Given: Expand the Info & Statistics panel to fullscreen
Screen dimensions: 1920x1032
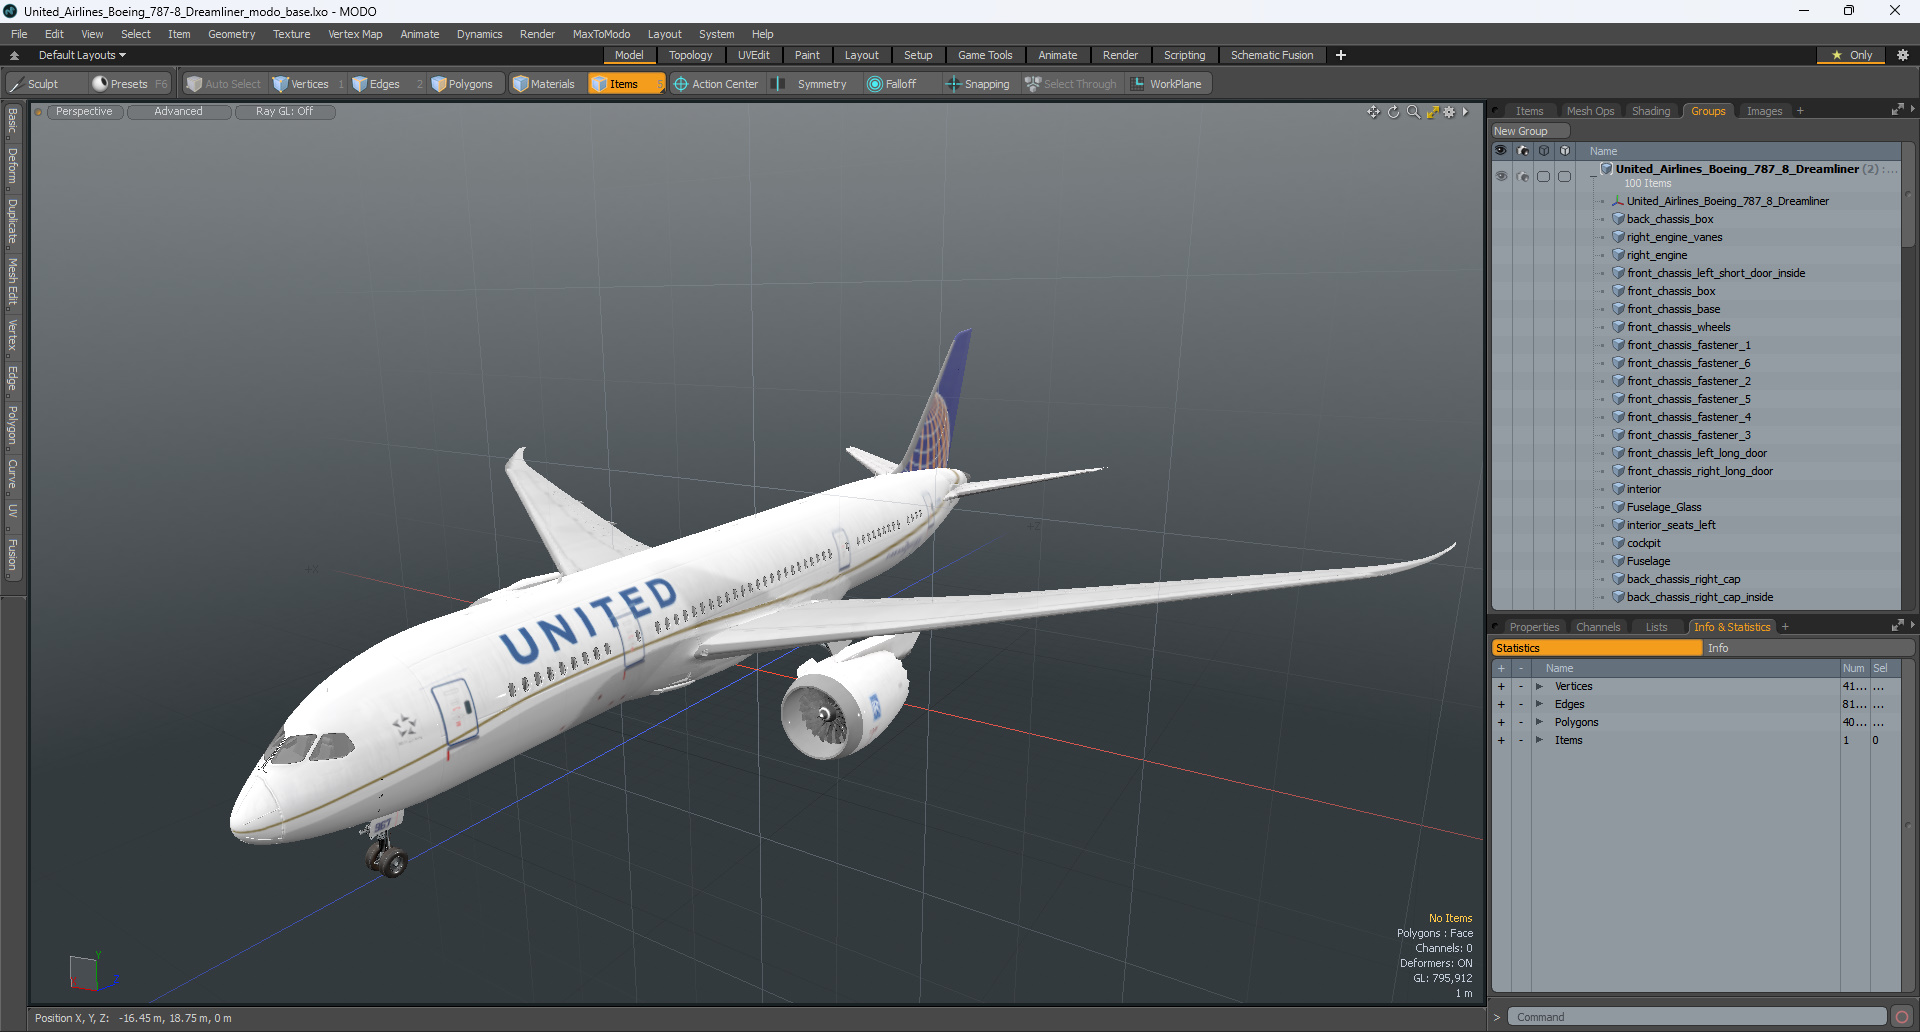Looking at the screenshot, I should 1897,626.
